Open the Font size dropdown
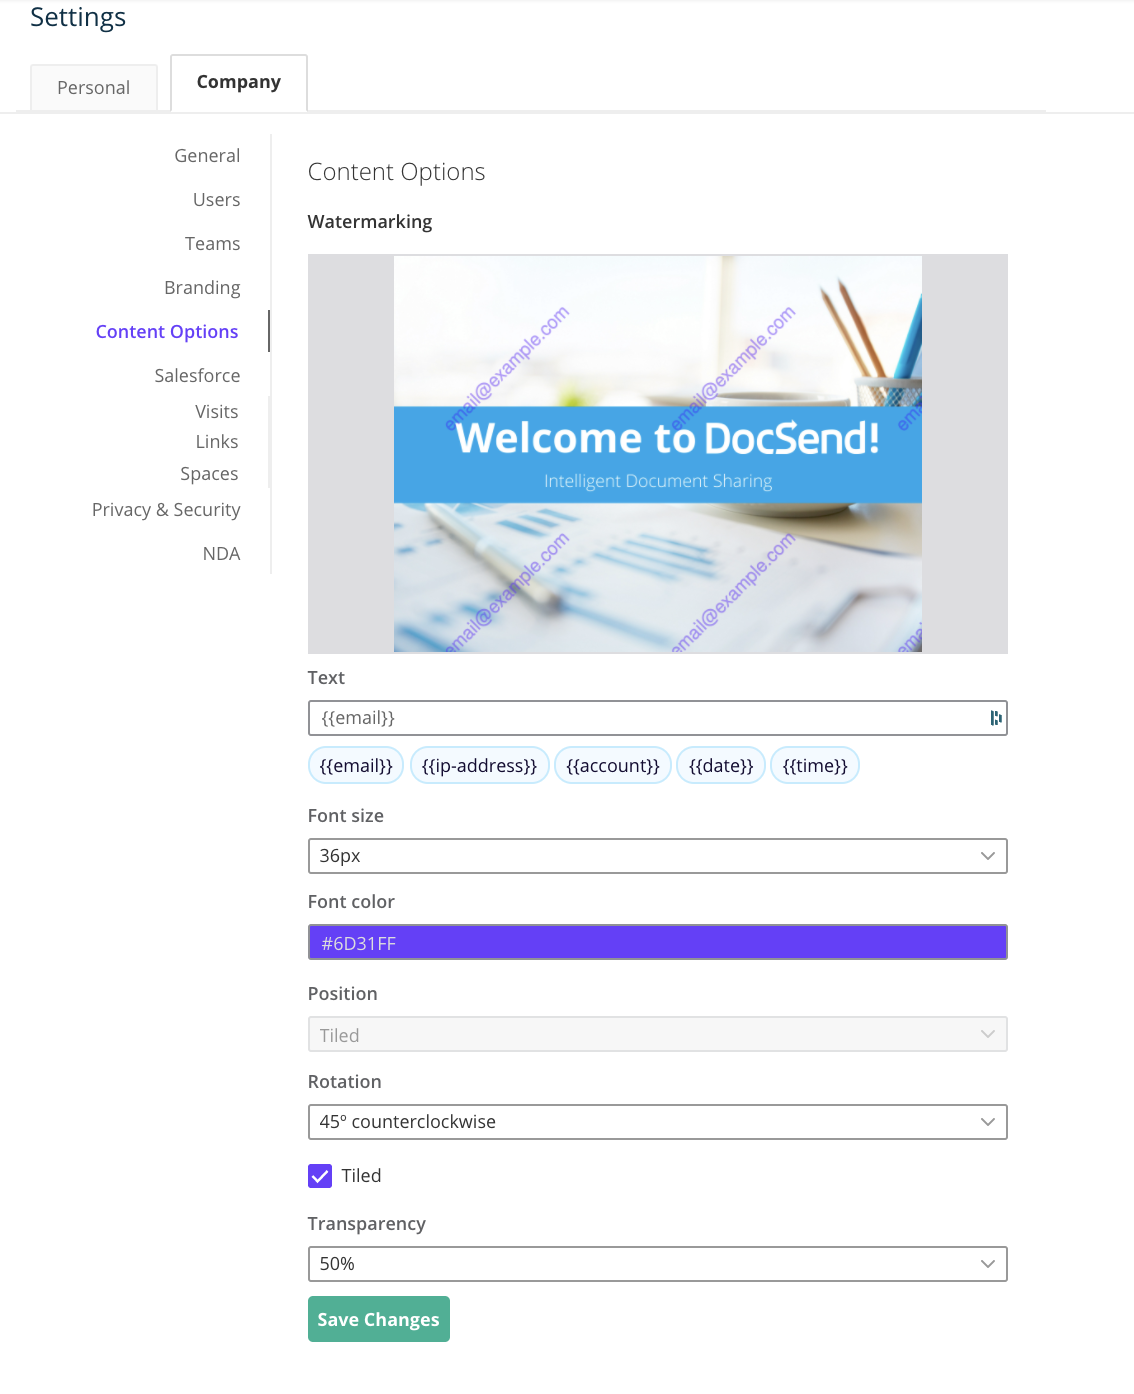This screenshot has height=1394, width=1134. [657, 856]
